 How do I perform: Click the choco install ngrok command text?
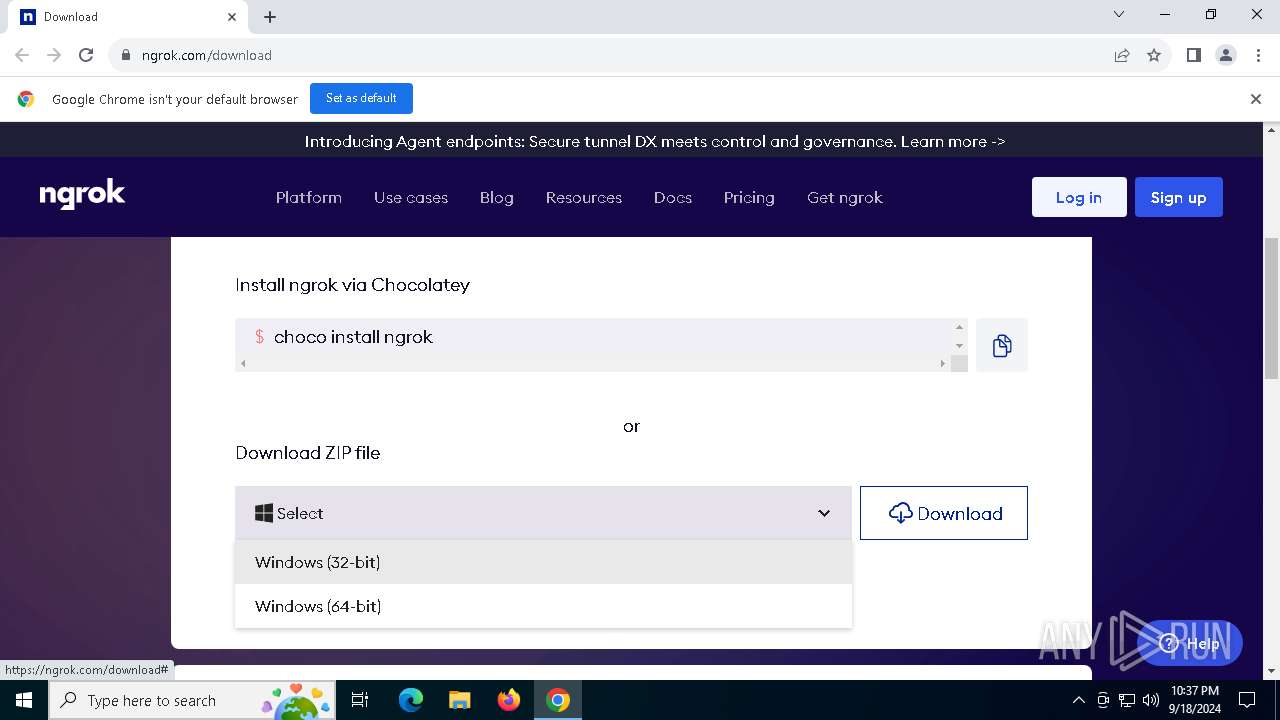pyautogui.click(x=353, y=337)
